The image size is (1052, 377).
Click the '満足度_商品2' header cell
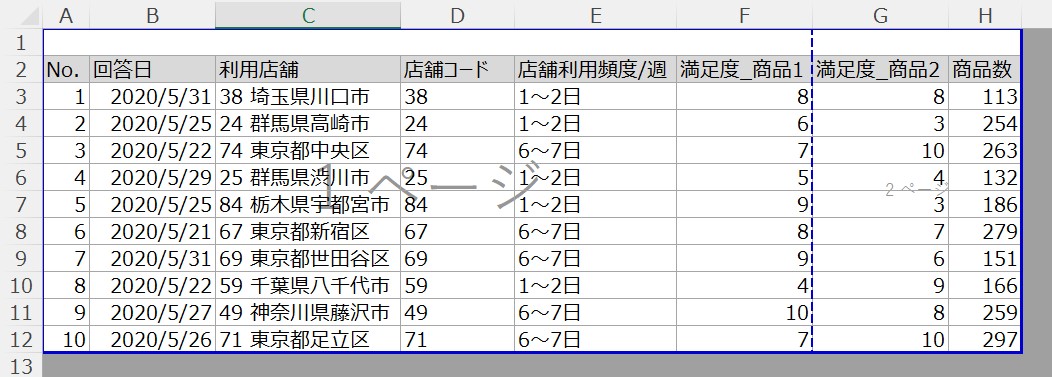(x=880, y=70)
